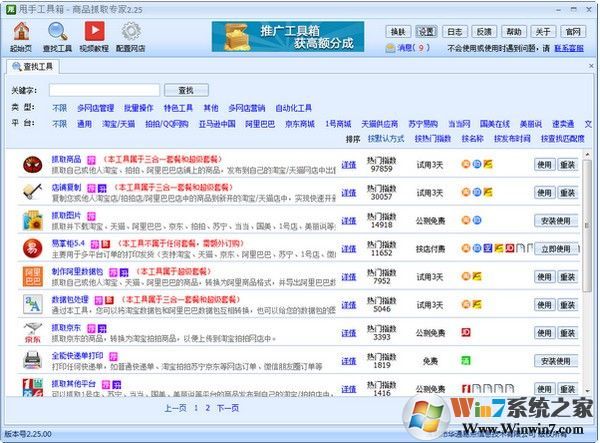
Task: Click the 抓取京东 tool icon
Action: point(33,332)
